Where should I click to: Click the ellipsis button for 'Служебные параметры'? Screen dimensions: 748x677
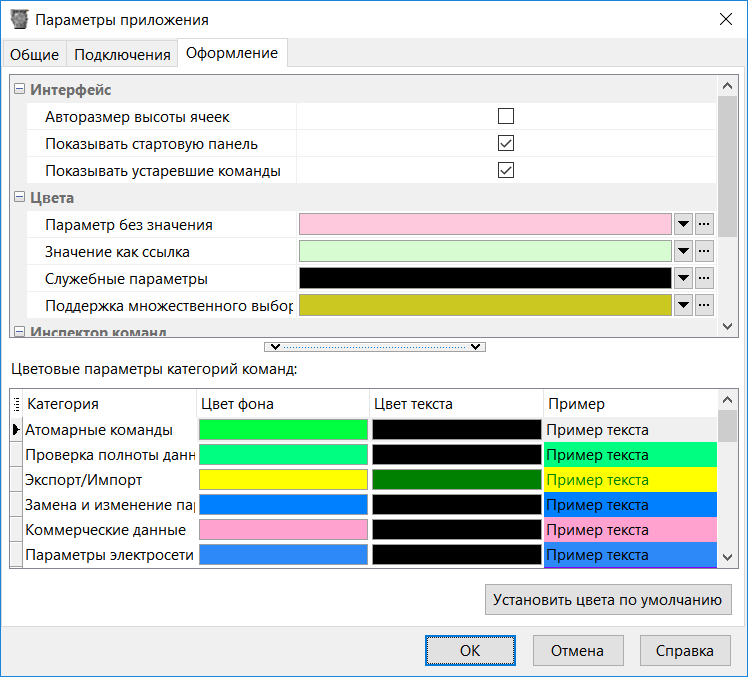click(704, 278)
